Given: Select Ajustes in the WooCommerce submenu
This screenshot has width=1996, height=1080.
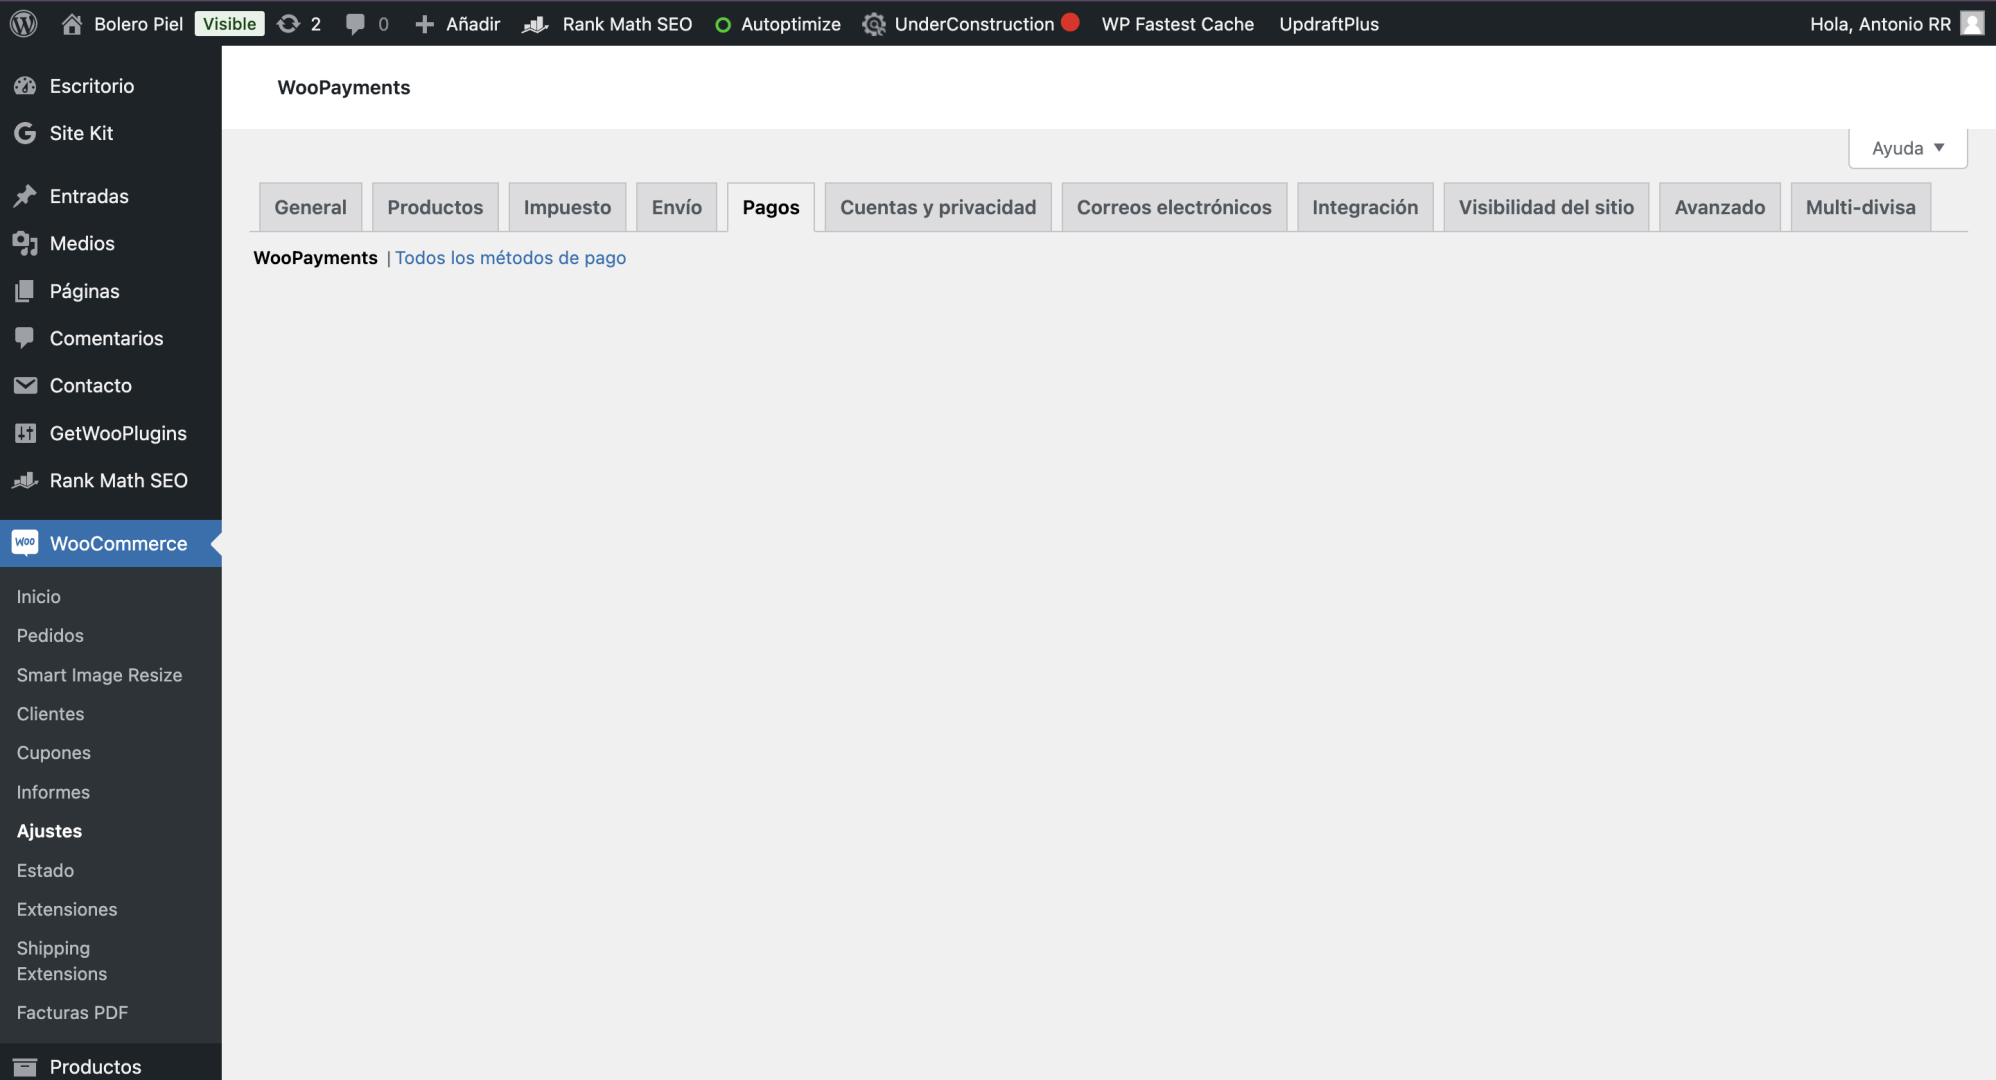Looking at the screenshot, I should pos(49,831).
